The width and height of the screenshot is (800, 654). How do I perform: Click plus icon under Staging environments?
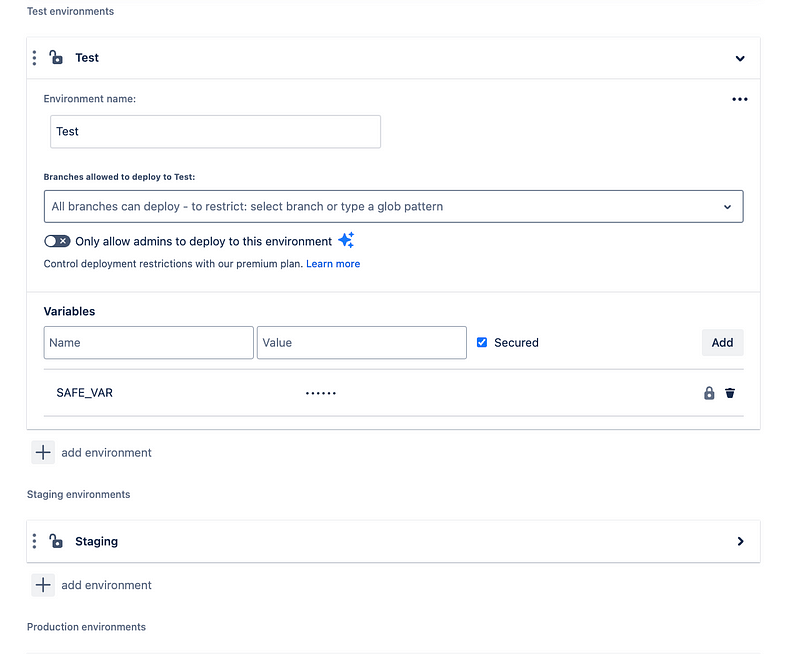pos(43,585)
